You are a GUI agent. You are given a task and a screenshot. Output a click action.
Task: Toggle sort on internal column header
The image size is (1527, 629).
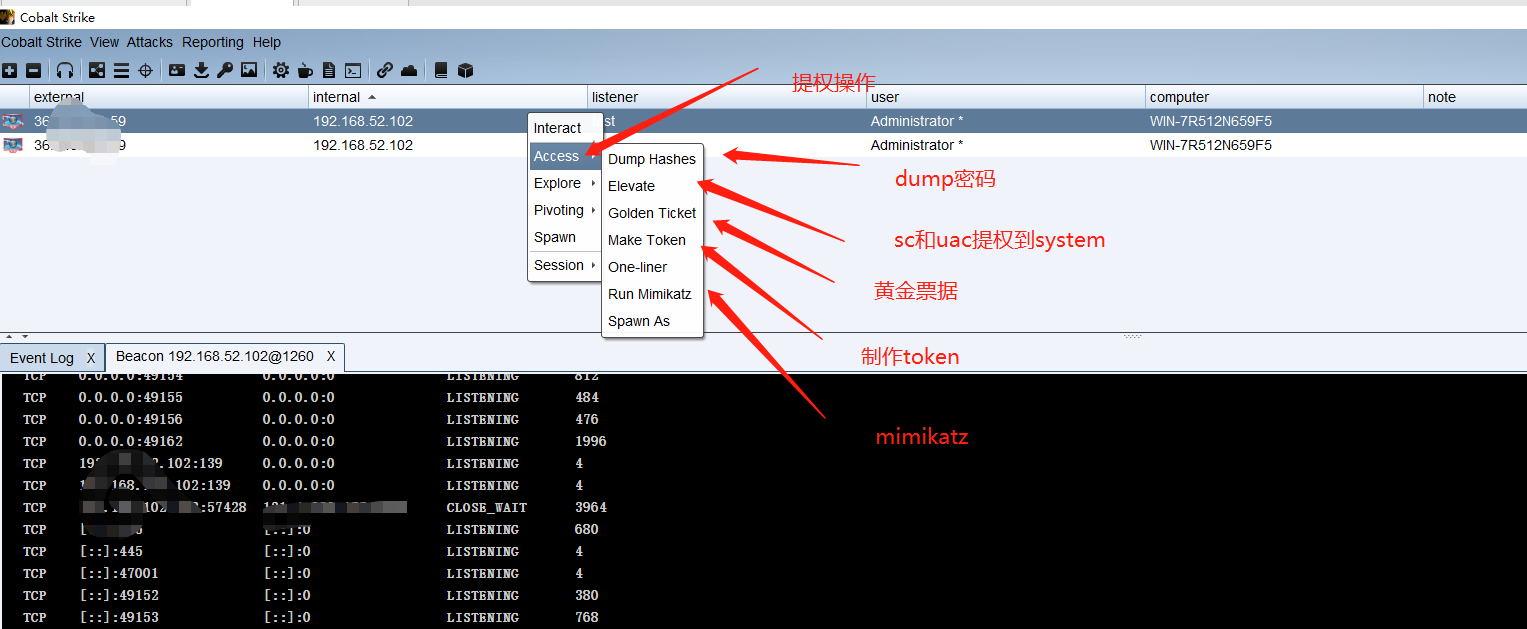click(448, 97)
